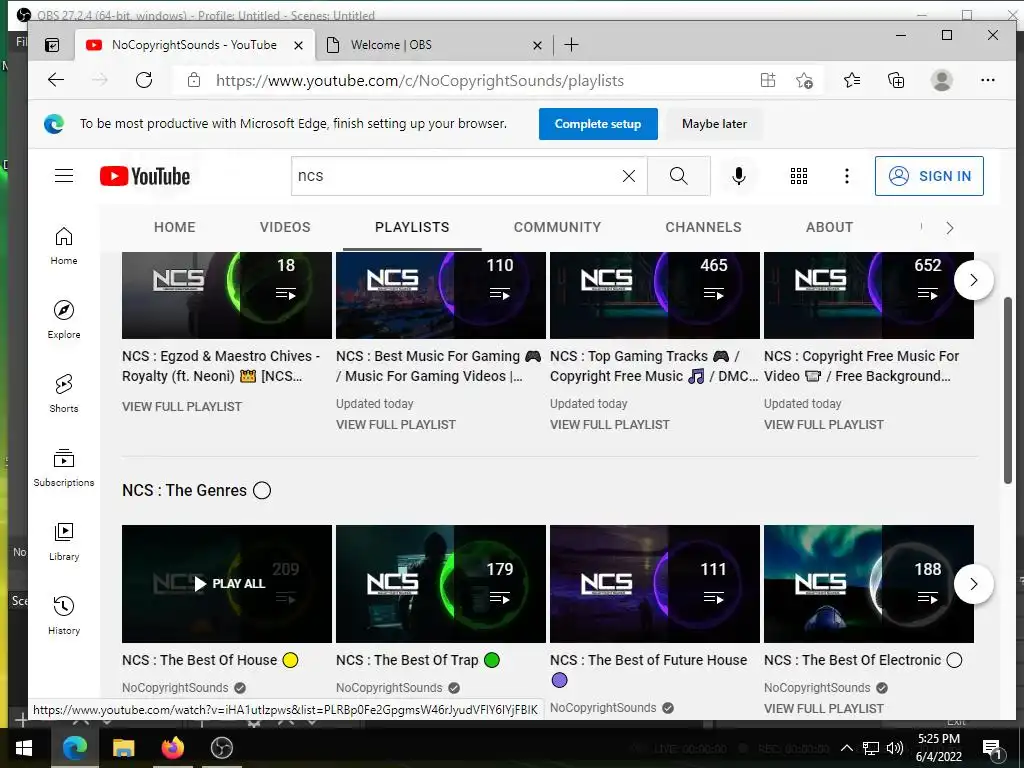
Task: Click the page vertical scrollbar
Action: pyautogui.click(x=1008, y=391)
